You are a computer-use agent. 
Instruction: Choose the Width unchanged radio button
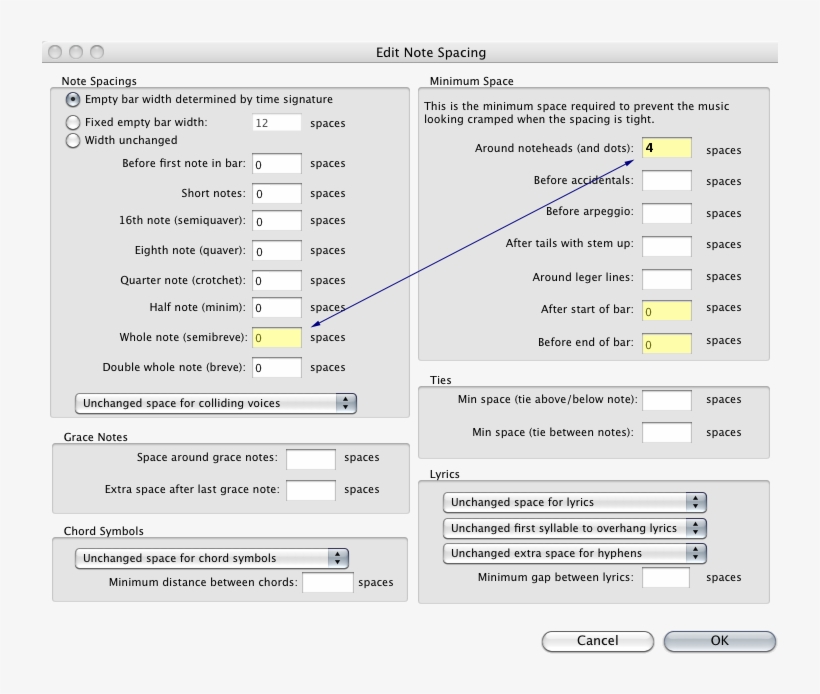tap(73, 141)
